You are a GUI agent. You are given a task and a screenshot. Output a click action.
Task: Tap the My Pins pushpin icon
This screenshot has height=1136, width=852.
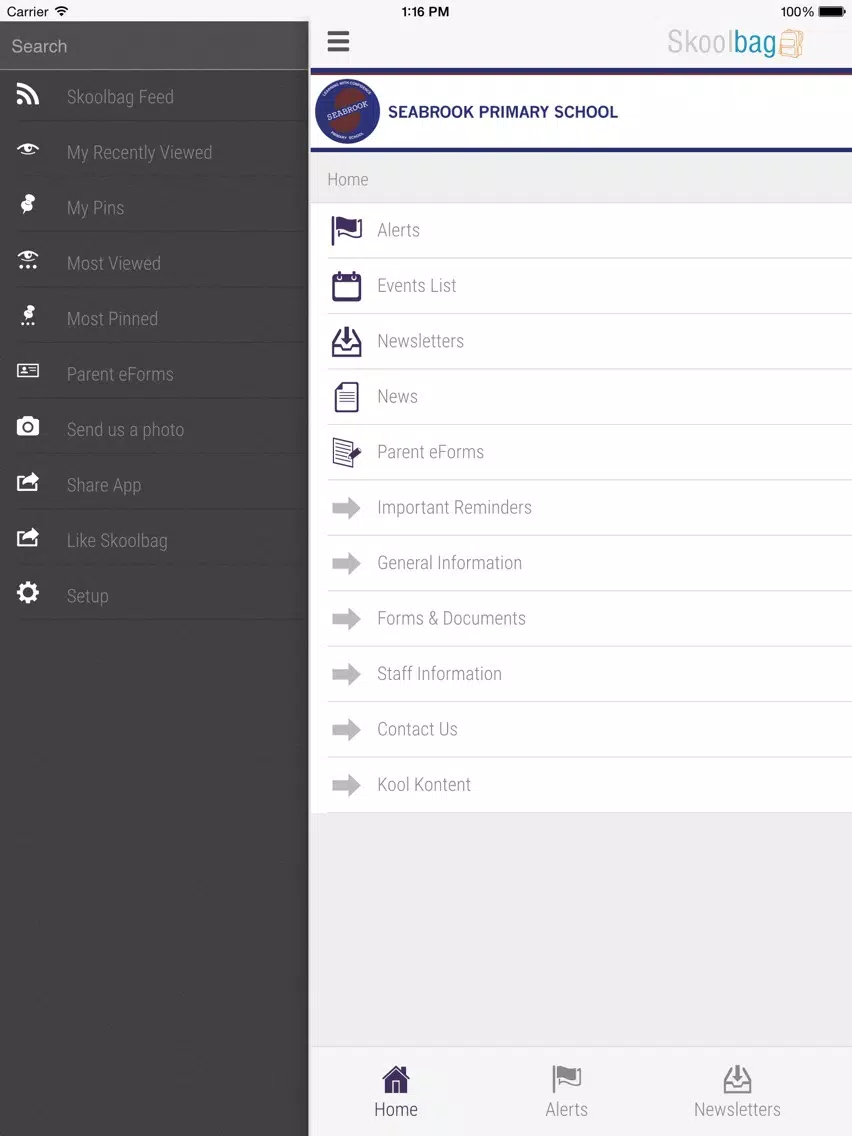(x=28, y=205)
